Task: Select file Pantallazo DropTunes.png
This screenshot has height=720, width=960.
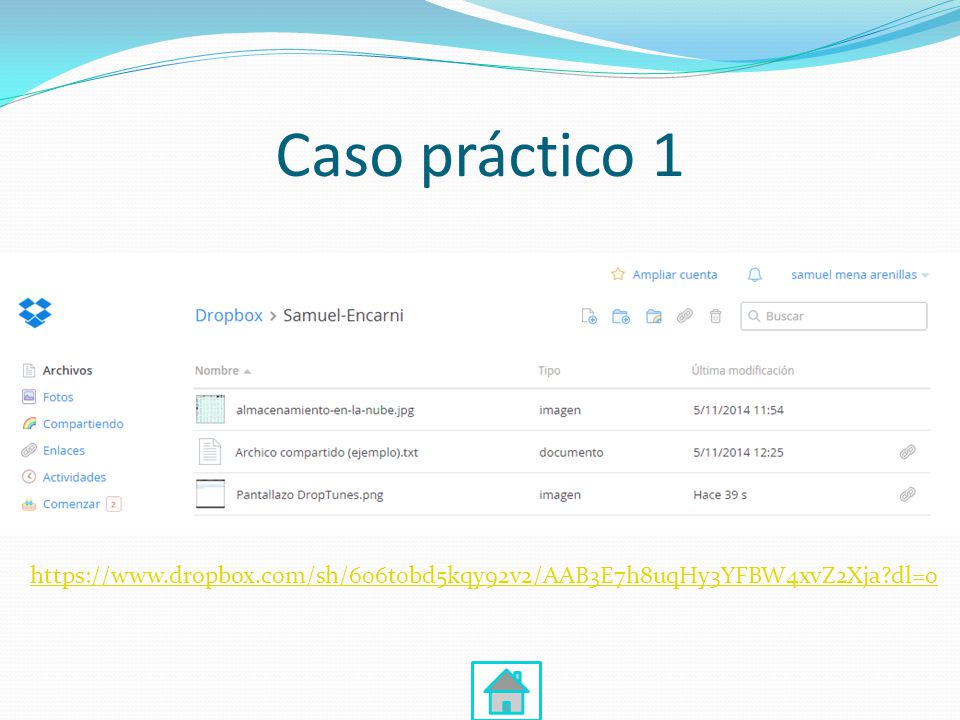Action: pyautogui.click(x=310, y=495)
